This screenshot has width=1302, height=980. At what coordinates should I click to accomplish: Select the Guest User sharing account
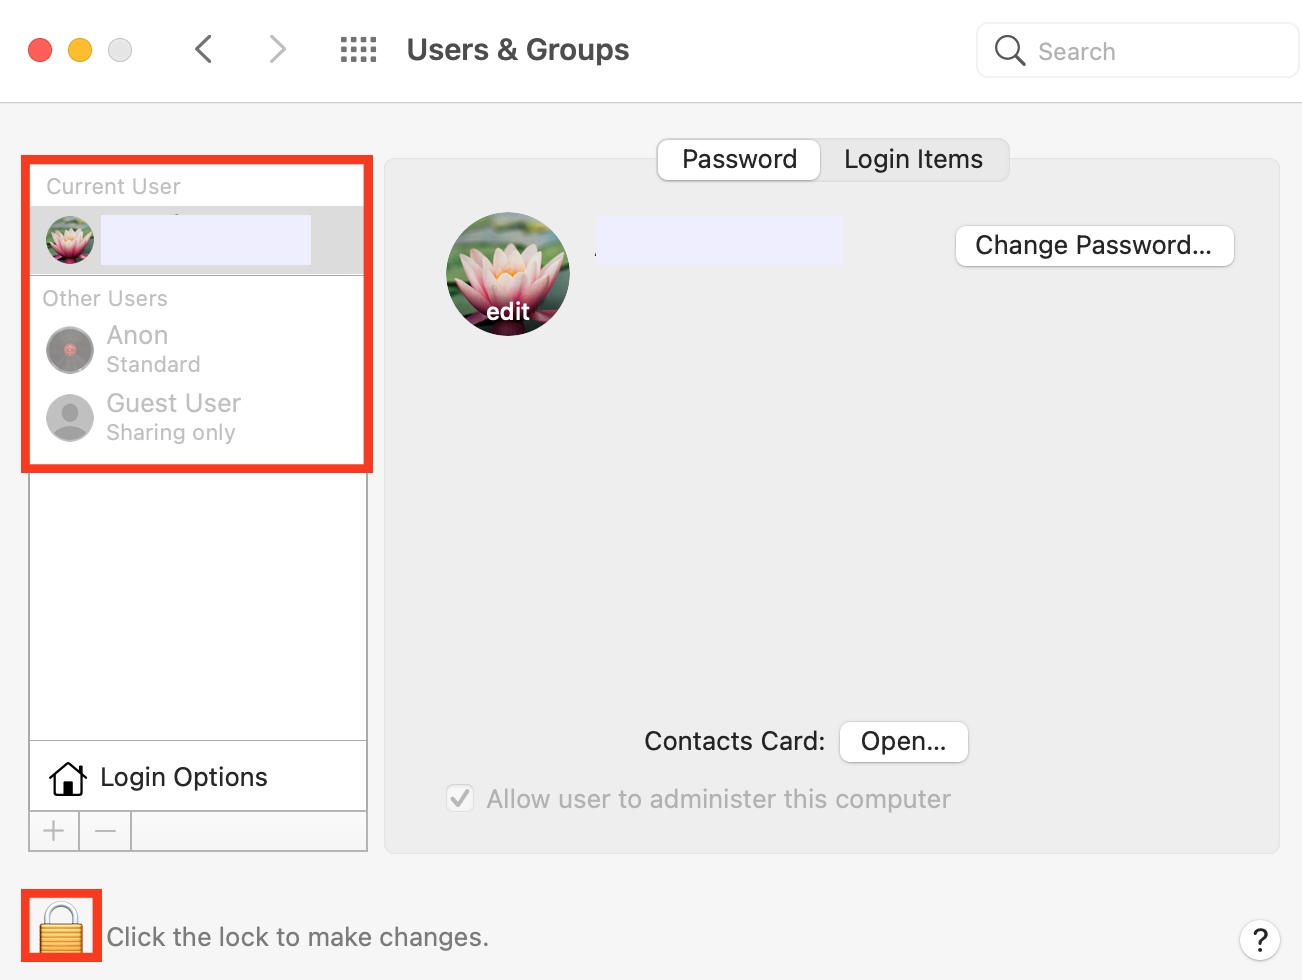(x=173, y=416)
